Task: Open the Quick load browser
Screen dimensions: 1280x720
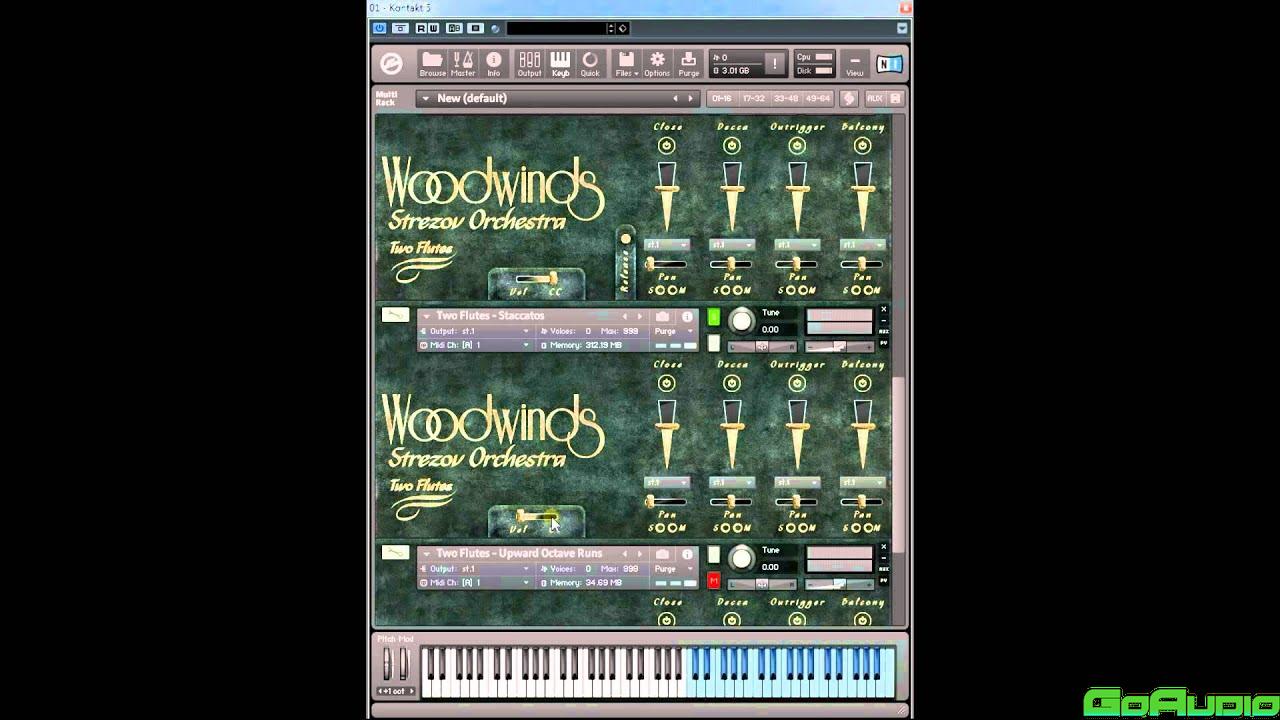Action: [x=590, y=64]
